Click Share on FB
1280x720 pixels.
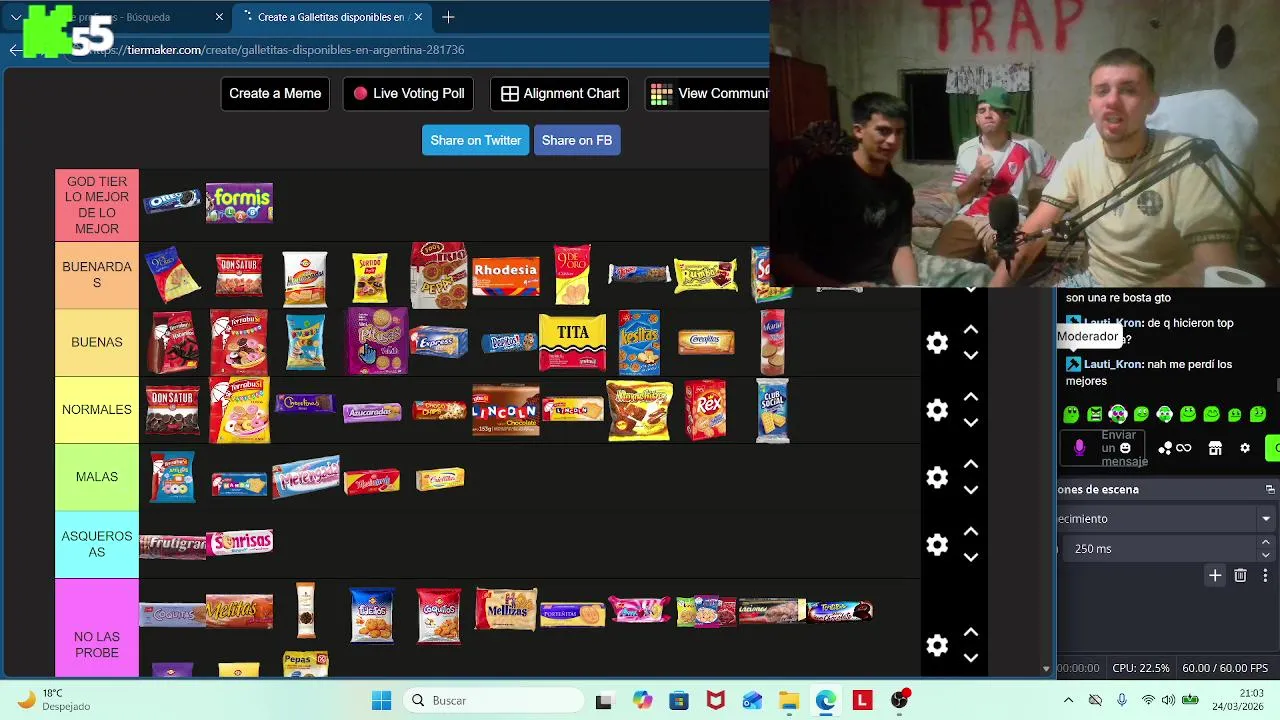(577, 140)
